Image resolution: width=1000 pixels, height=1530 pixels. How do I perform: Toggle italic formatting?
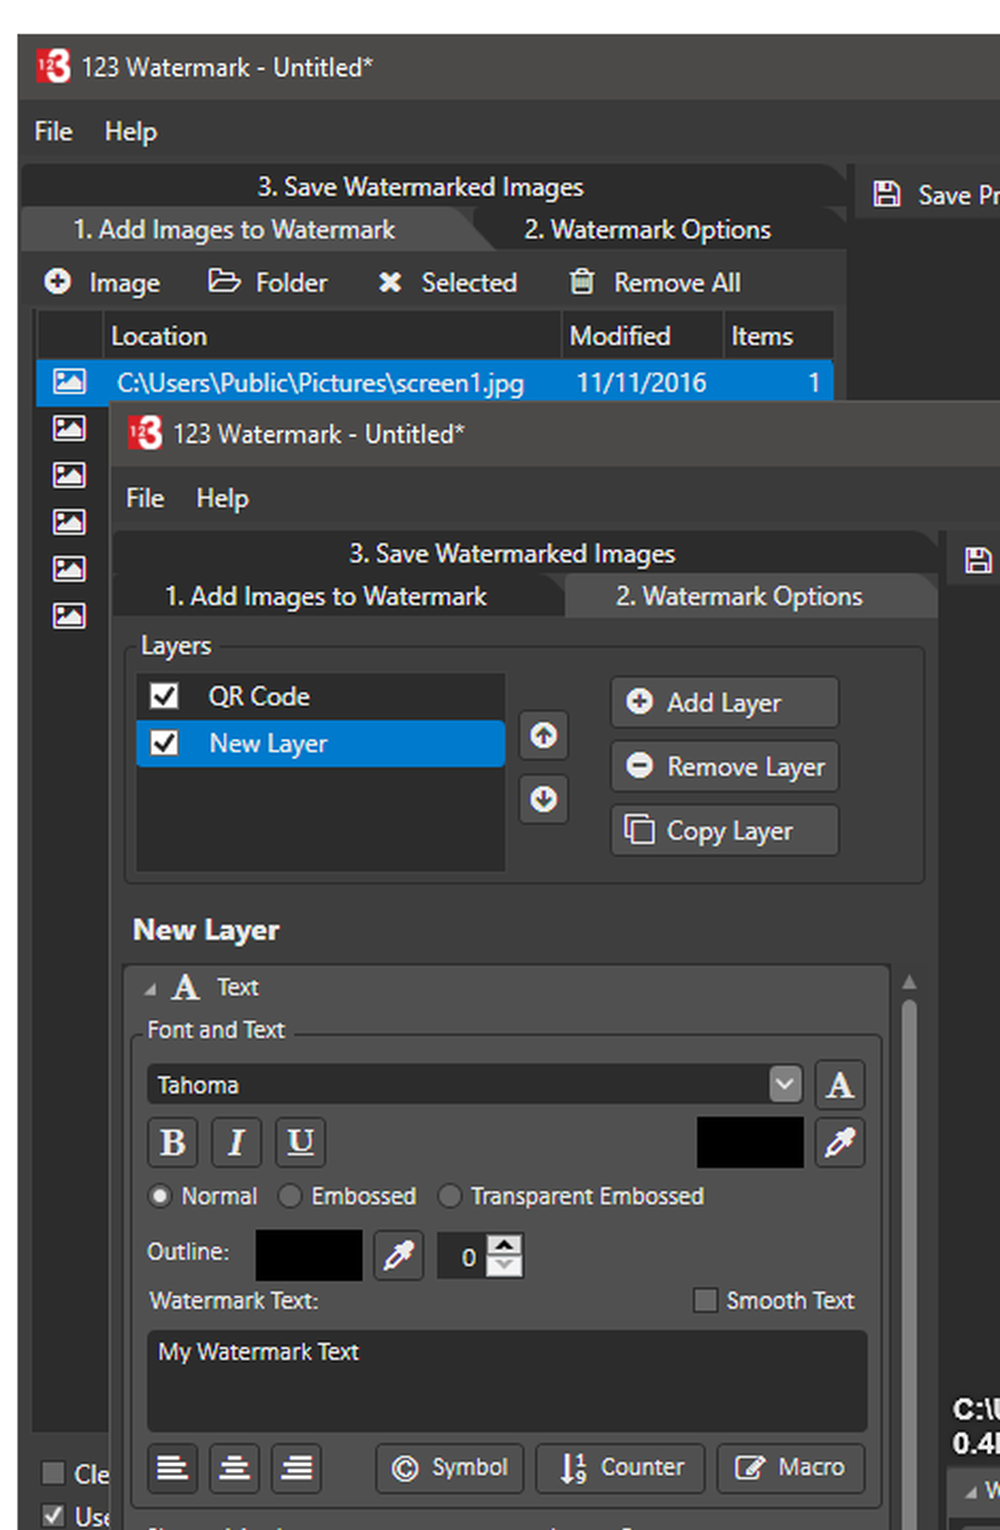pos(236,1142)
